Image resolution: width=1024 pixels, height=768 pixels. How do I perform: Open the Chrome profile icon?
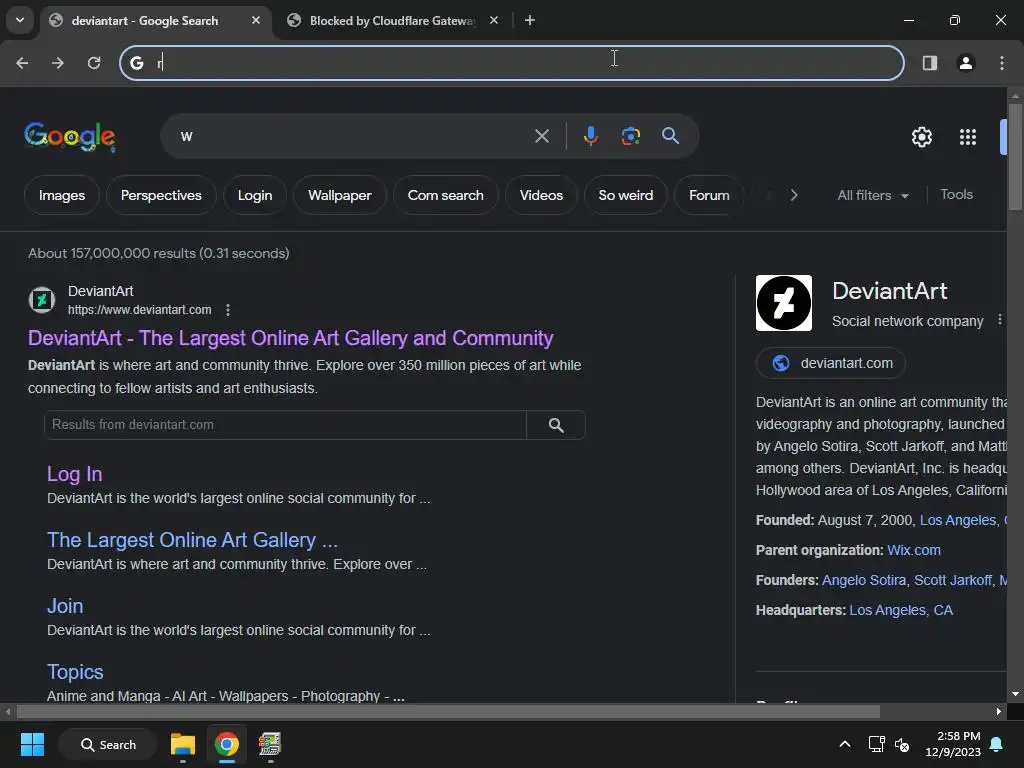[x=966, y=63]
